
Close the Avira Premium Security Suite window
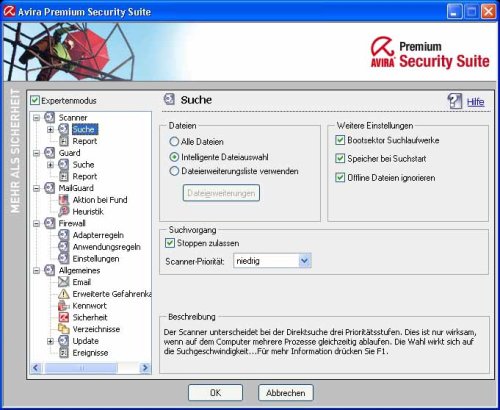488,12
